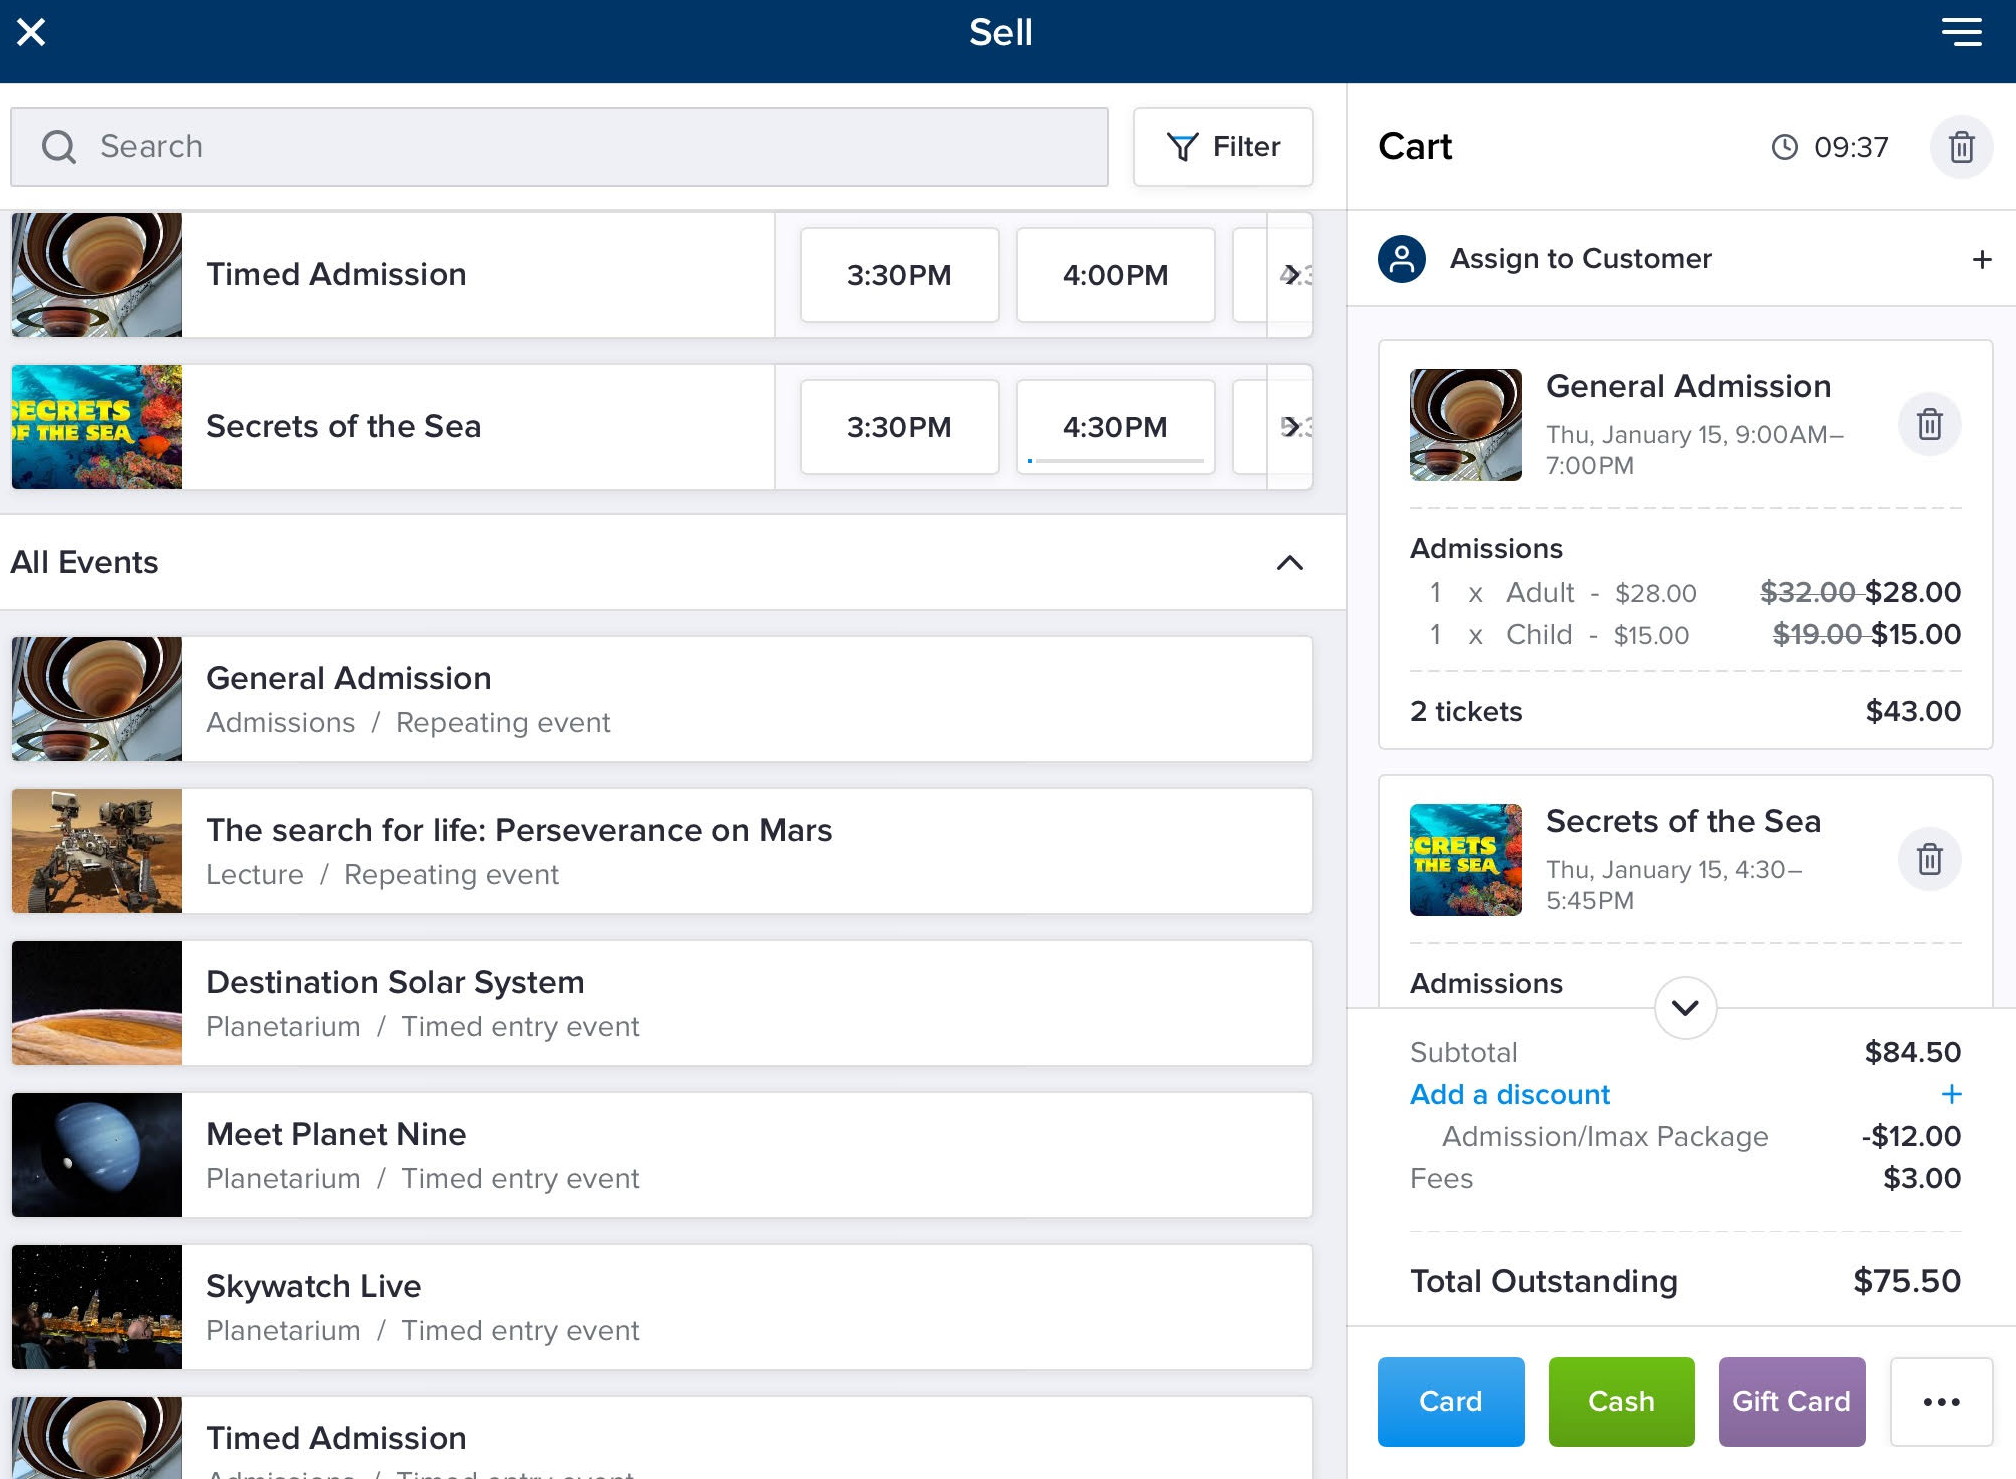The height and width of the screenshot is (1479, 2016).
Task: Close the Sell screen with the X icon
Action: [31, 33]
